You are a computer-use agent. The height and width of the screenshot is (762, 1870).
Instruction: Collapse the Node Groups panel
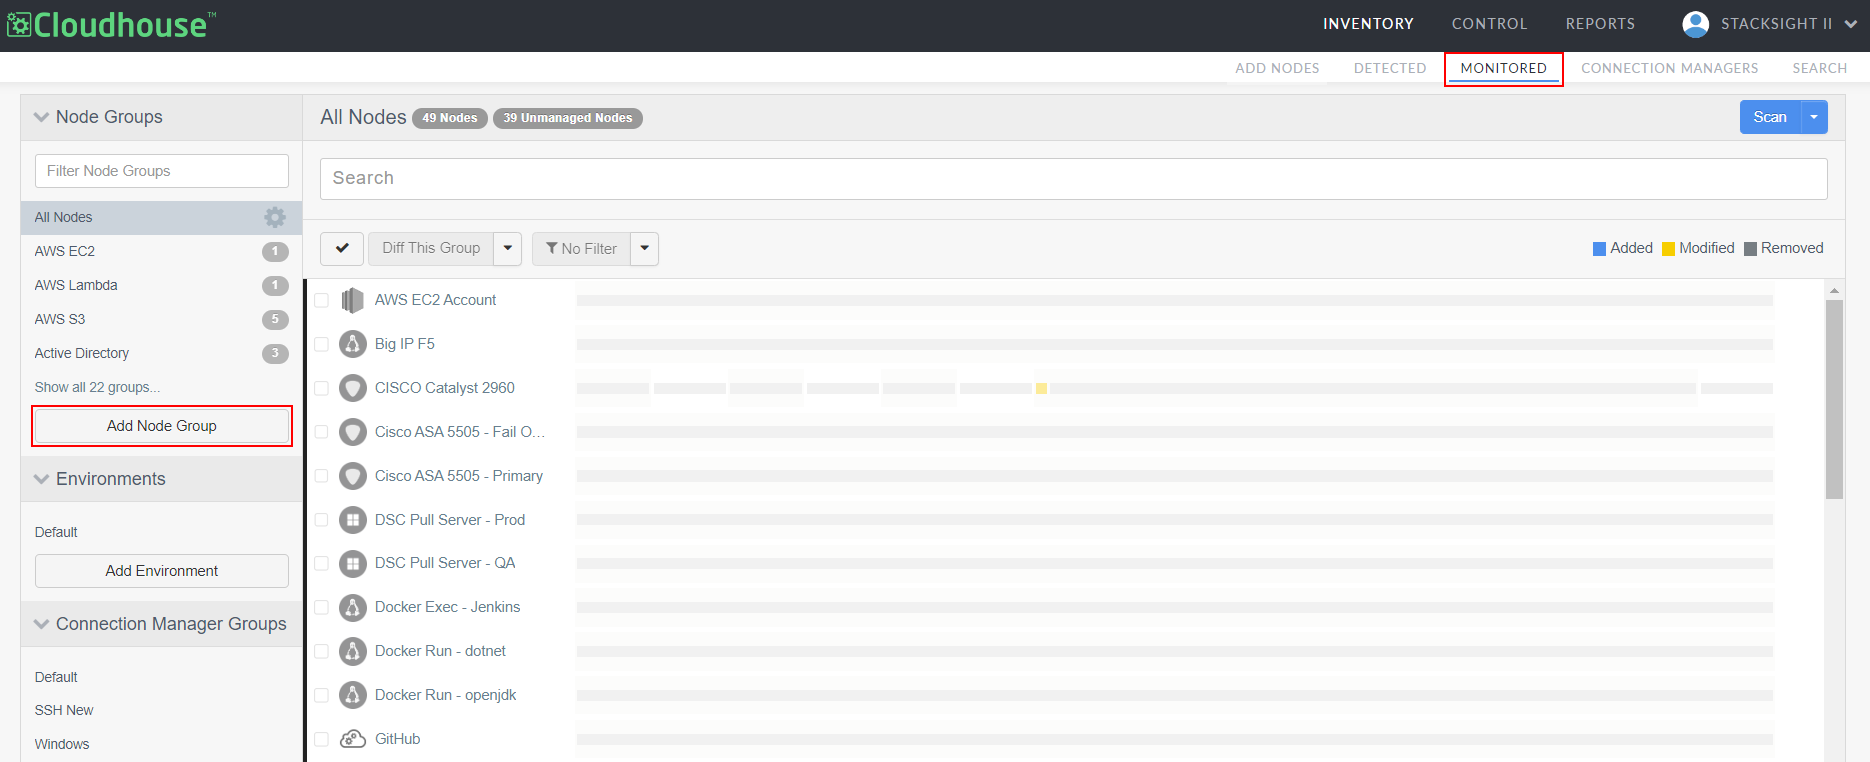point(41,117)
